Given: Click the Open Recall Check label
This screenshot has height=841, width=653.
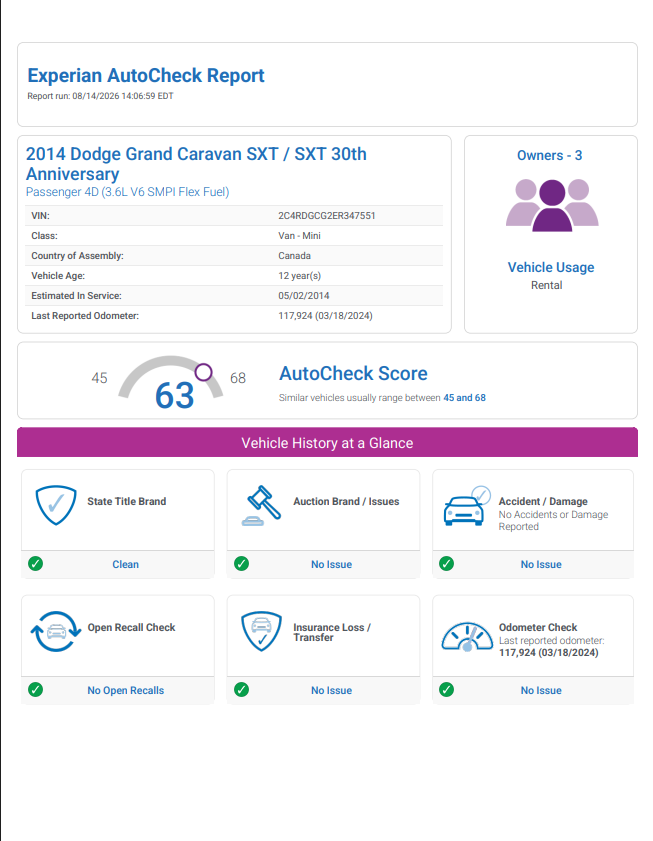Looking at the screenshot, I should point(131,628).
